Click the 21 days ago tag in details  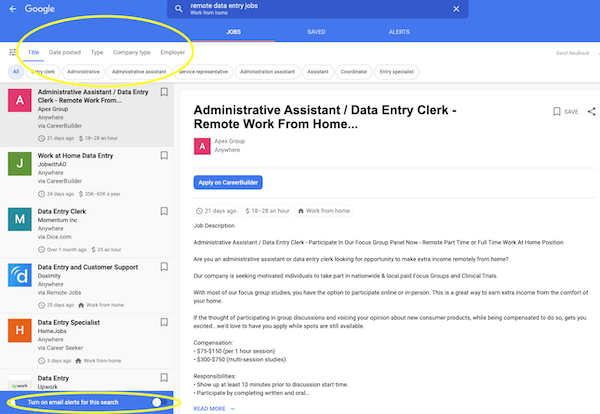(216, 211)
